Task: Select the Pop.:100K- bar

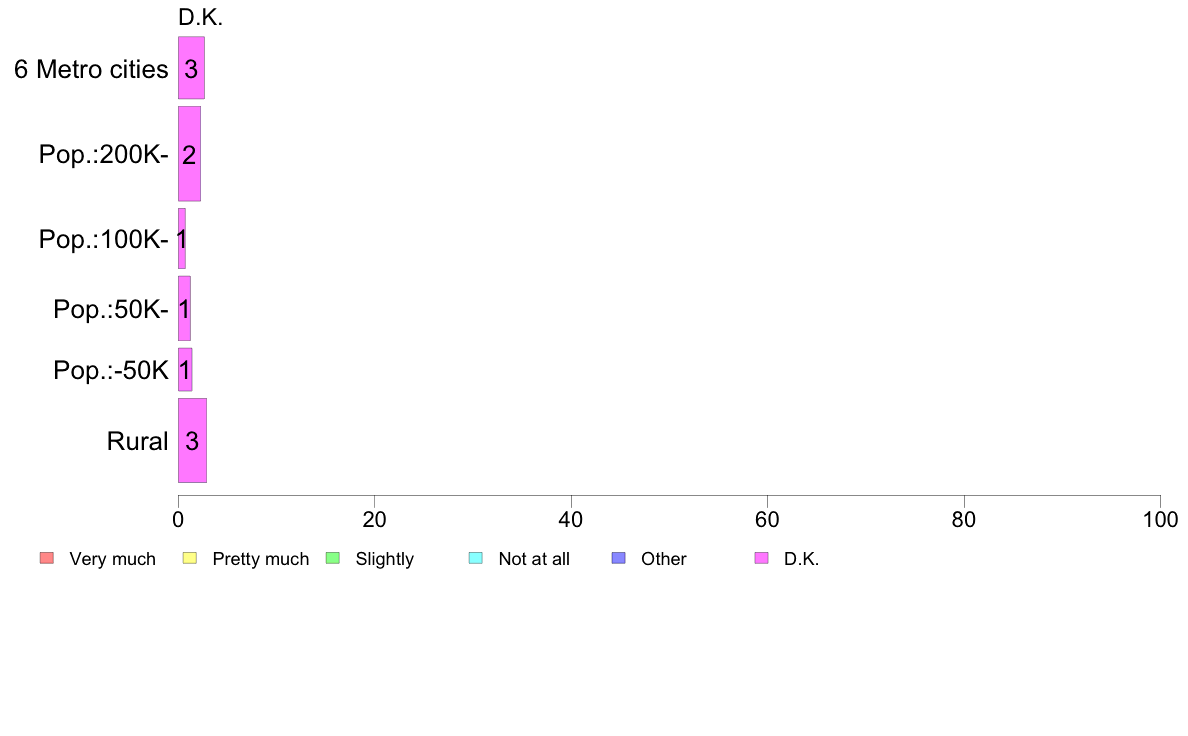Action: [182, 239]
